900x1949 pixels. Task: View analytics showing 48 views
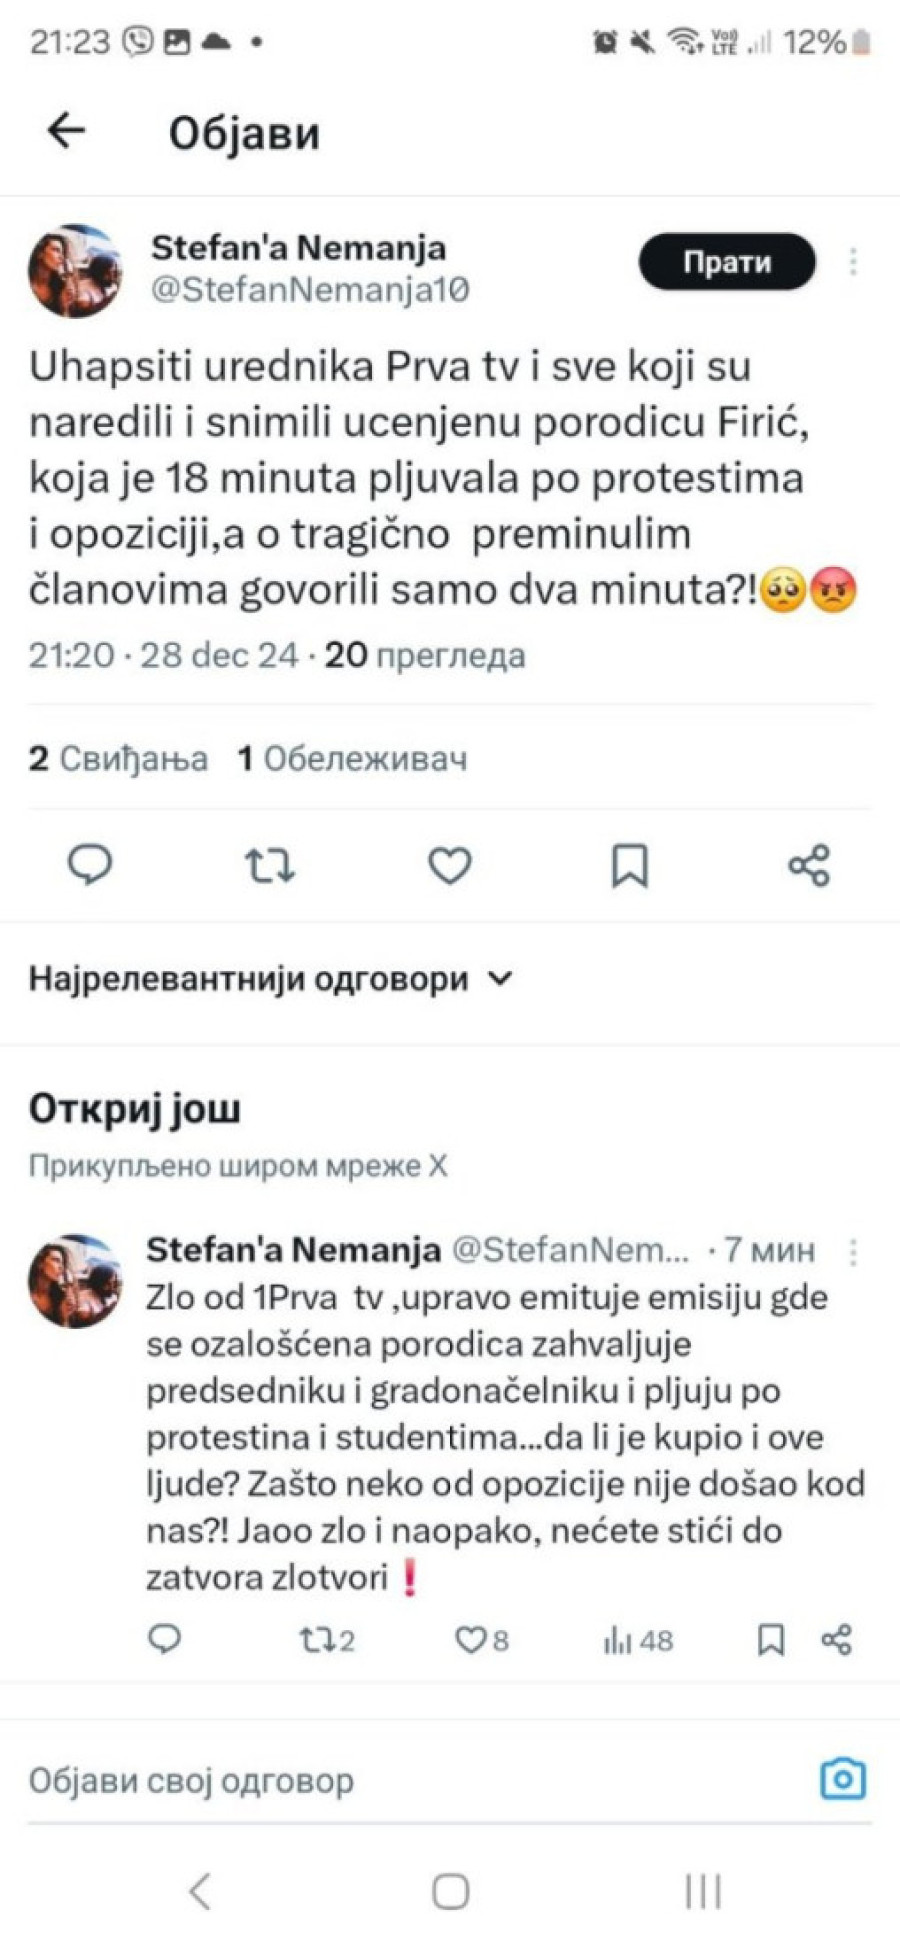point(638,1640)
